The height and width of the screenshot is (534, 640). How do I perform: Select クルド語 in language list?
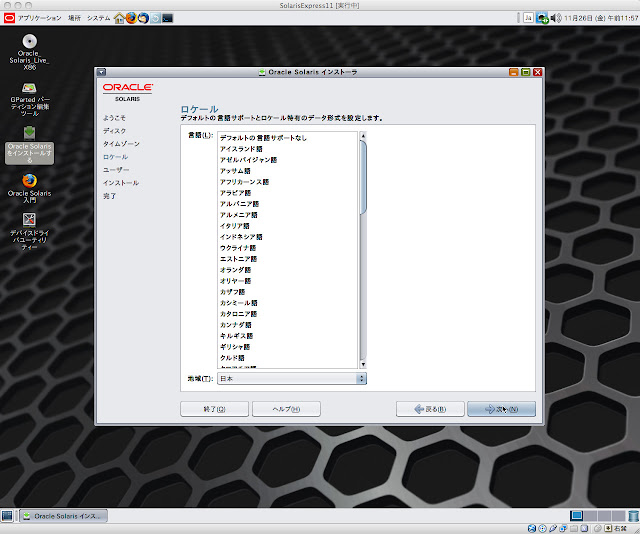(x=287, y=358)
